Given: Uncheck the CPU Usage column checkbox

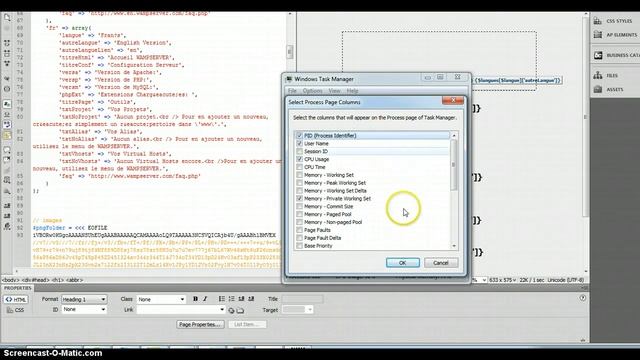Looking at the screenshot, I should pos(299,159).
